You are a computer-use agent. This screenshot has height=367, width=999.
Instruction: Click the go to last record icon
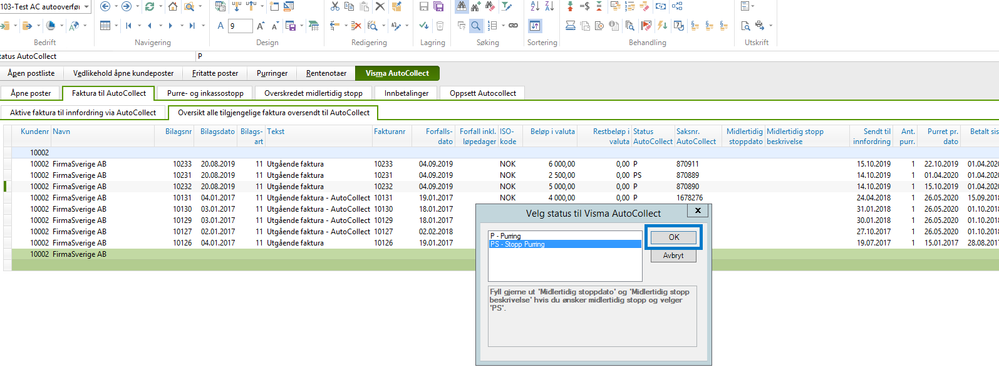click(192, 26)
